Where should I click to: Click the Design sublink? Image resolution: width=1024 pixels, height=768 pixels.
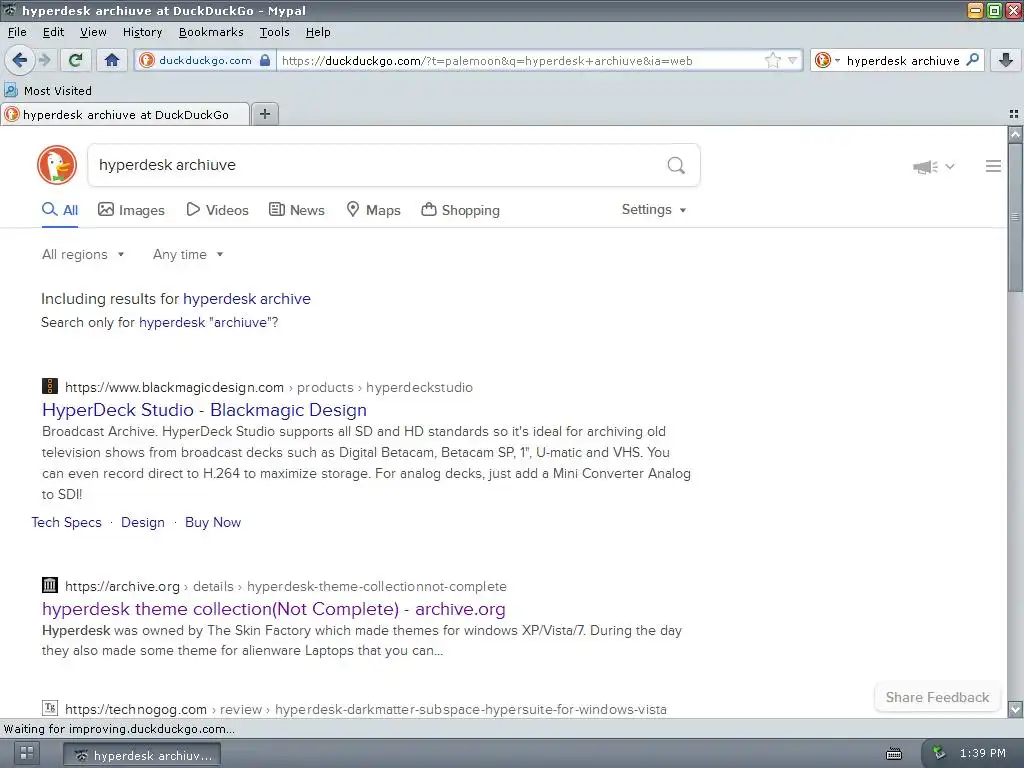tap(142, 522)
